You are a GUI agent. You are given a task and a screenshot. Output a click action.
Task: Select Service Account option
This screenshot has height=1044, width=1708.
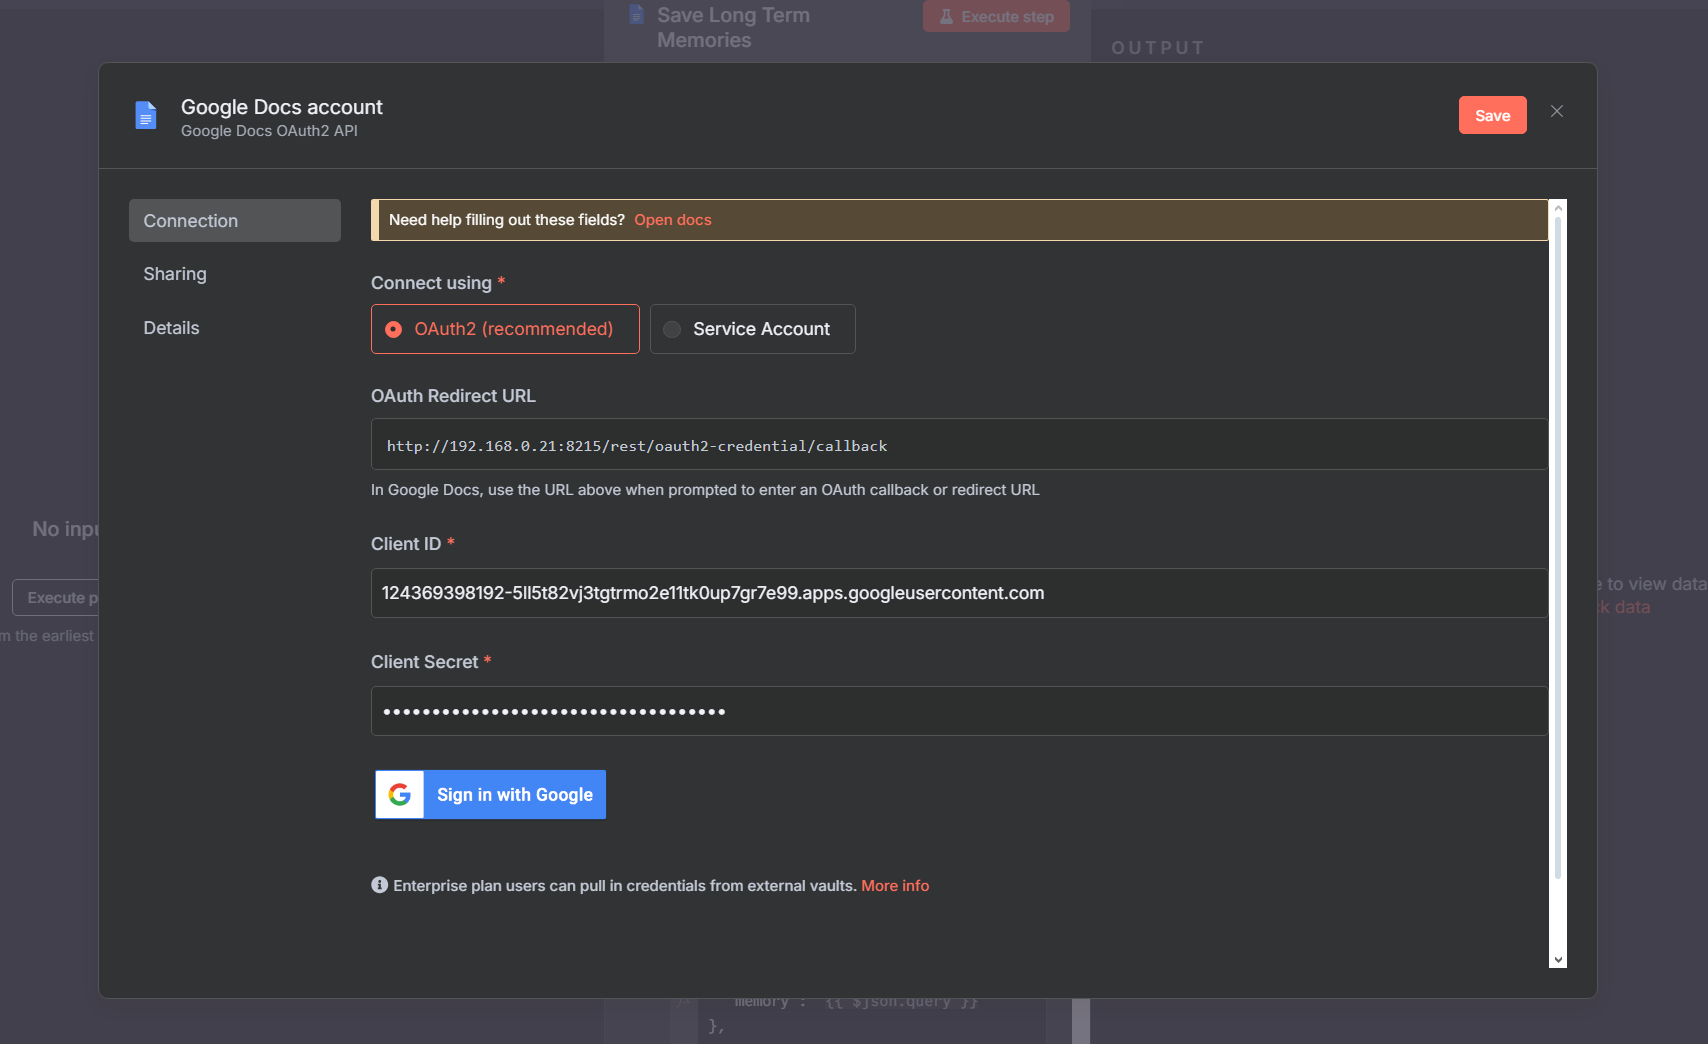(x=753, y=329)
